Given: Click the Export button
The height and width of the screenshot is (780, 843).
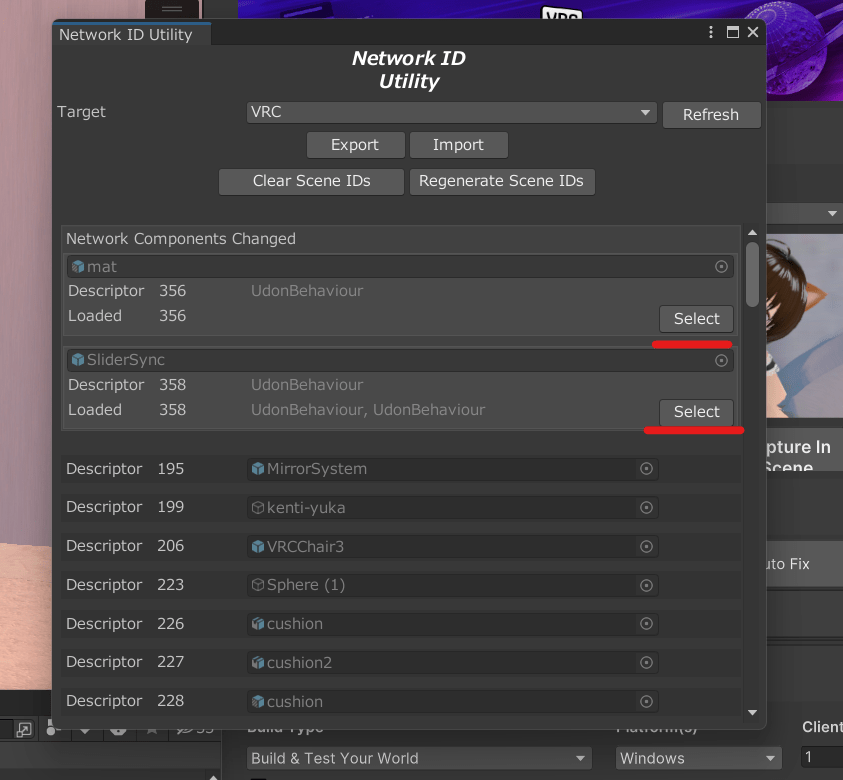Looking at the screenshot, I should click(355, 145).
